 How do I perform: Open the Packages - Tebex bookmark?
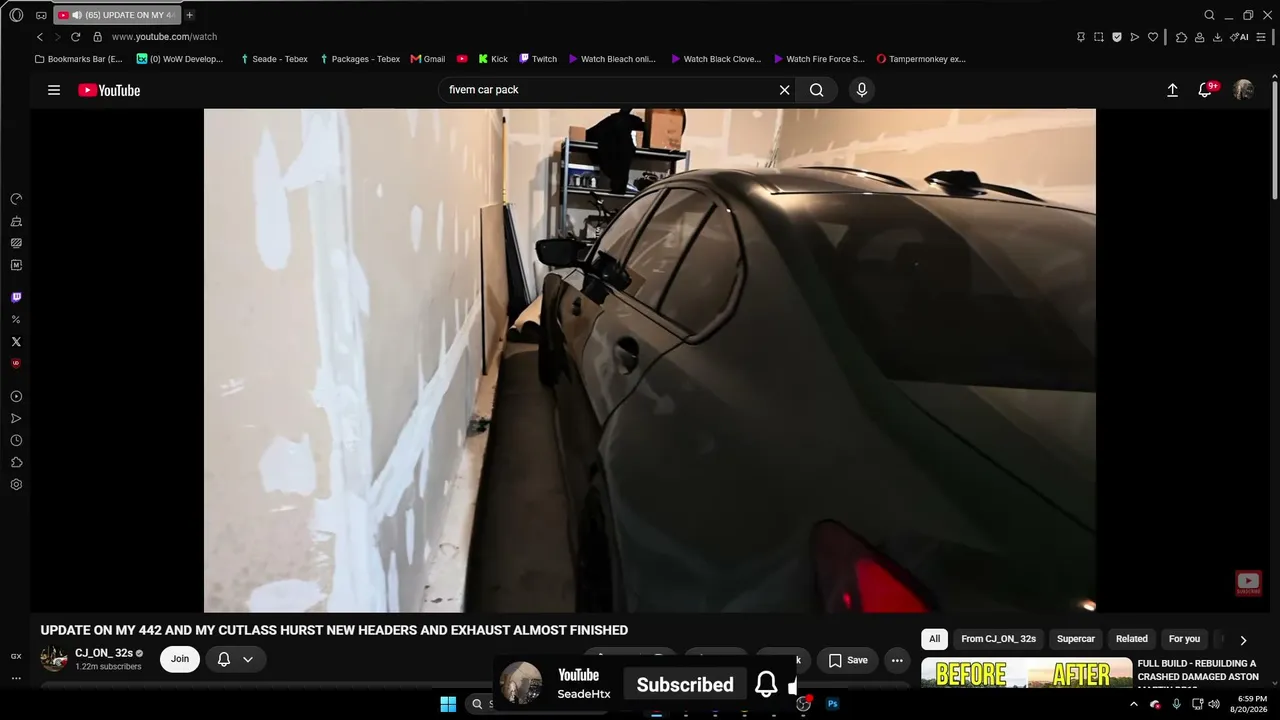click(360, 59)
